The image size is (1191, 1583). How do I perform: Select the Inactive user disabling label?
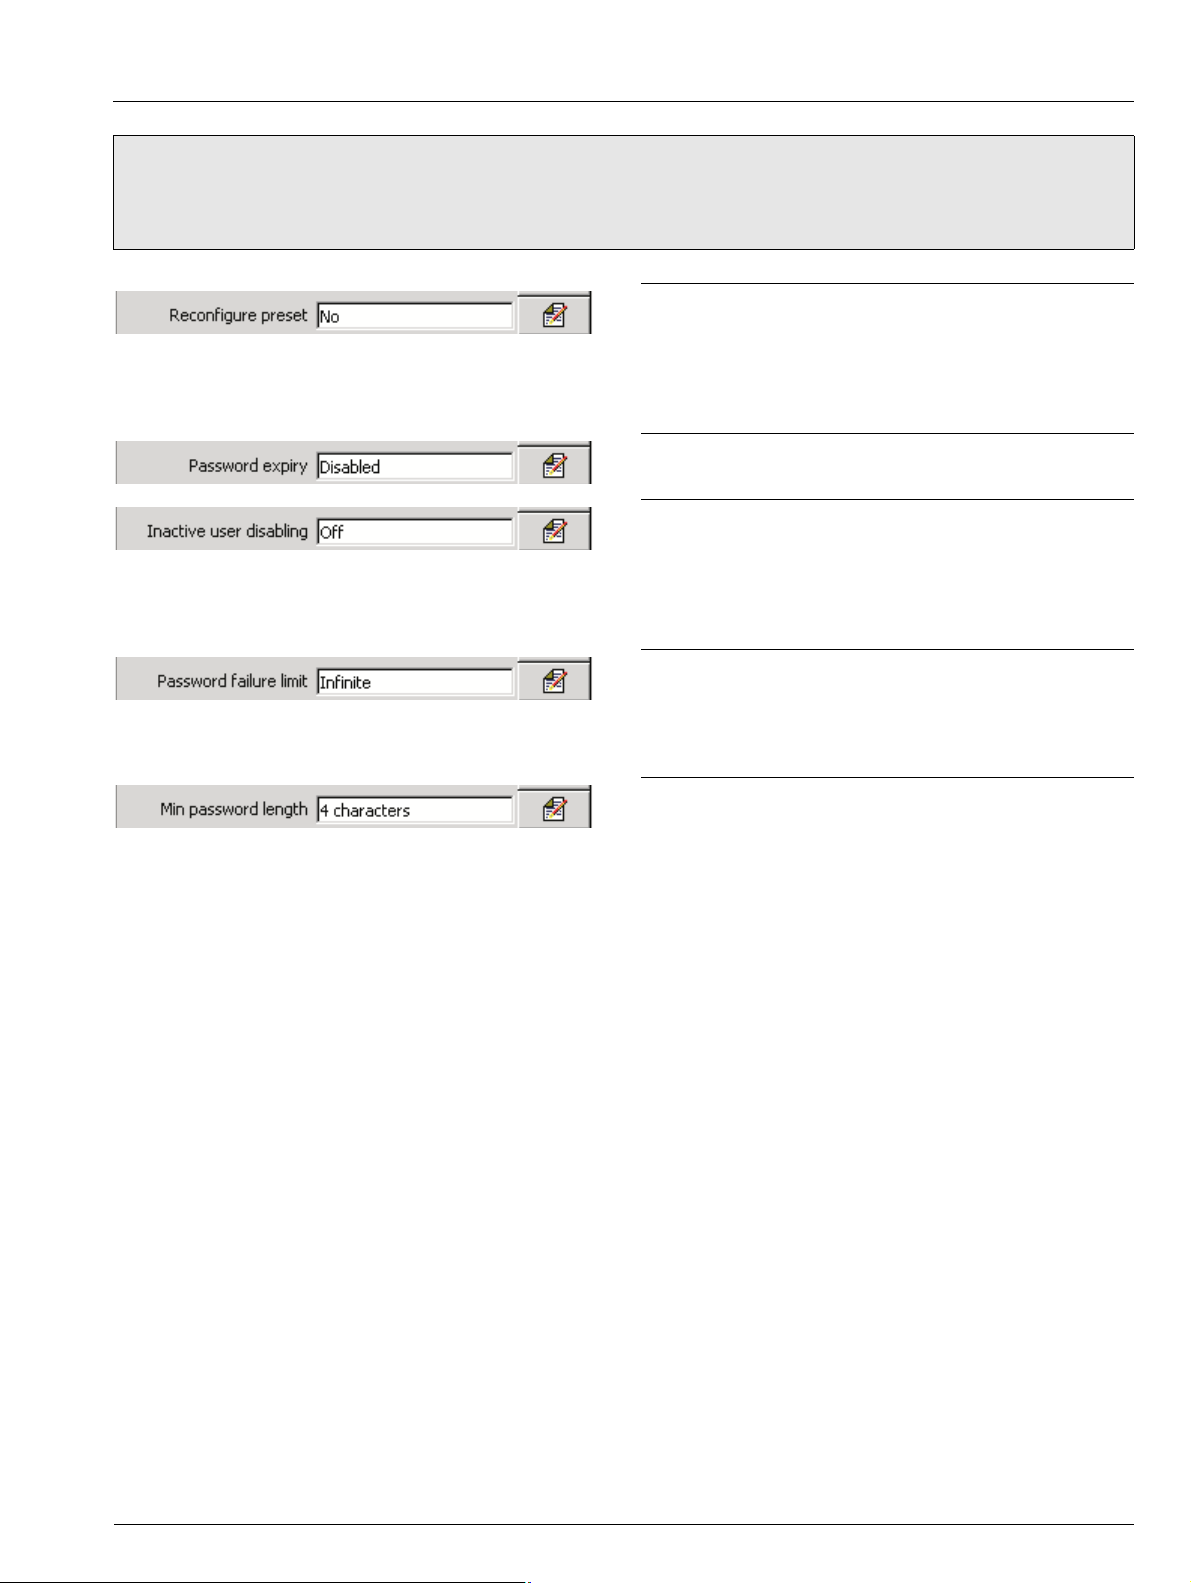[227, 531]
